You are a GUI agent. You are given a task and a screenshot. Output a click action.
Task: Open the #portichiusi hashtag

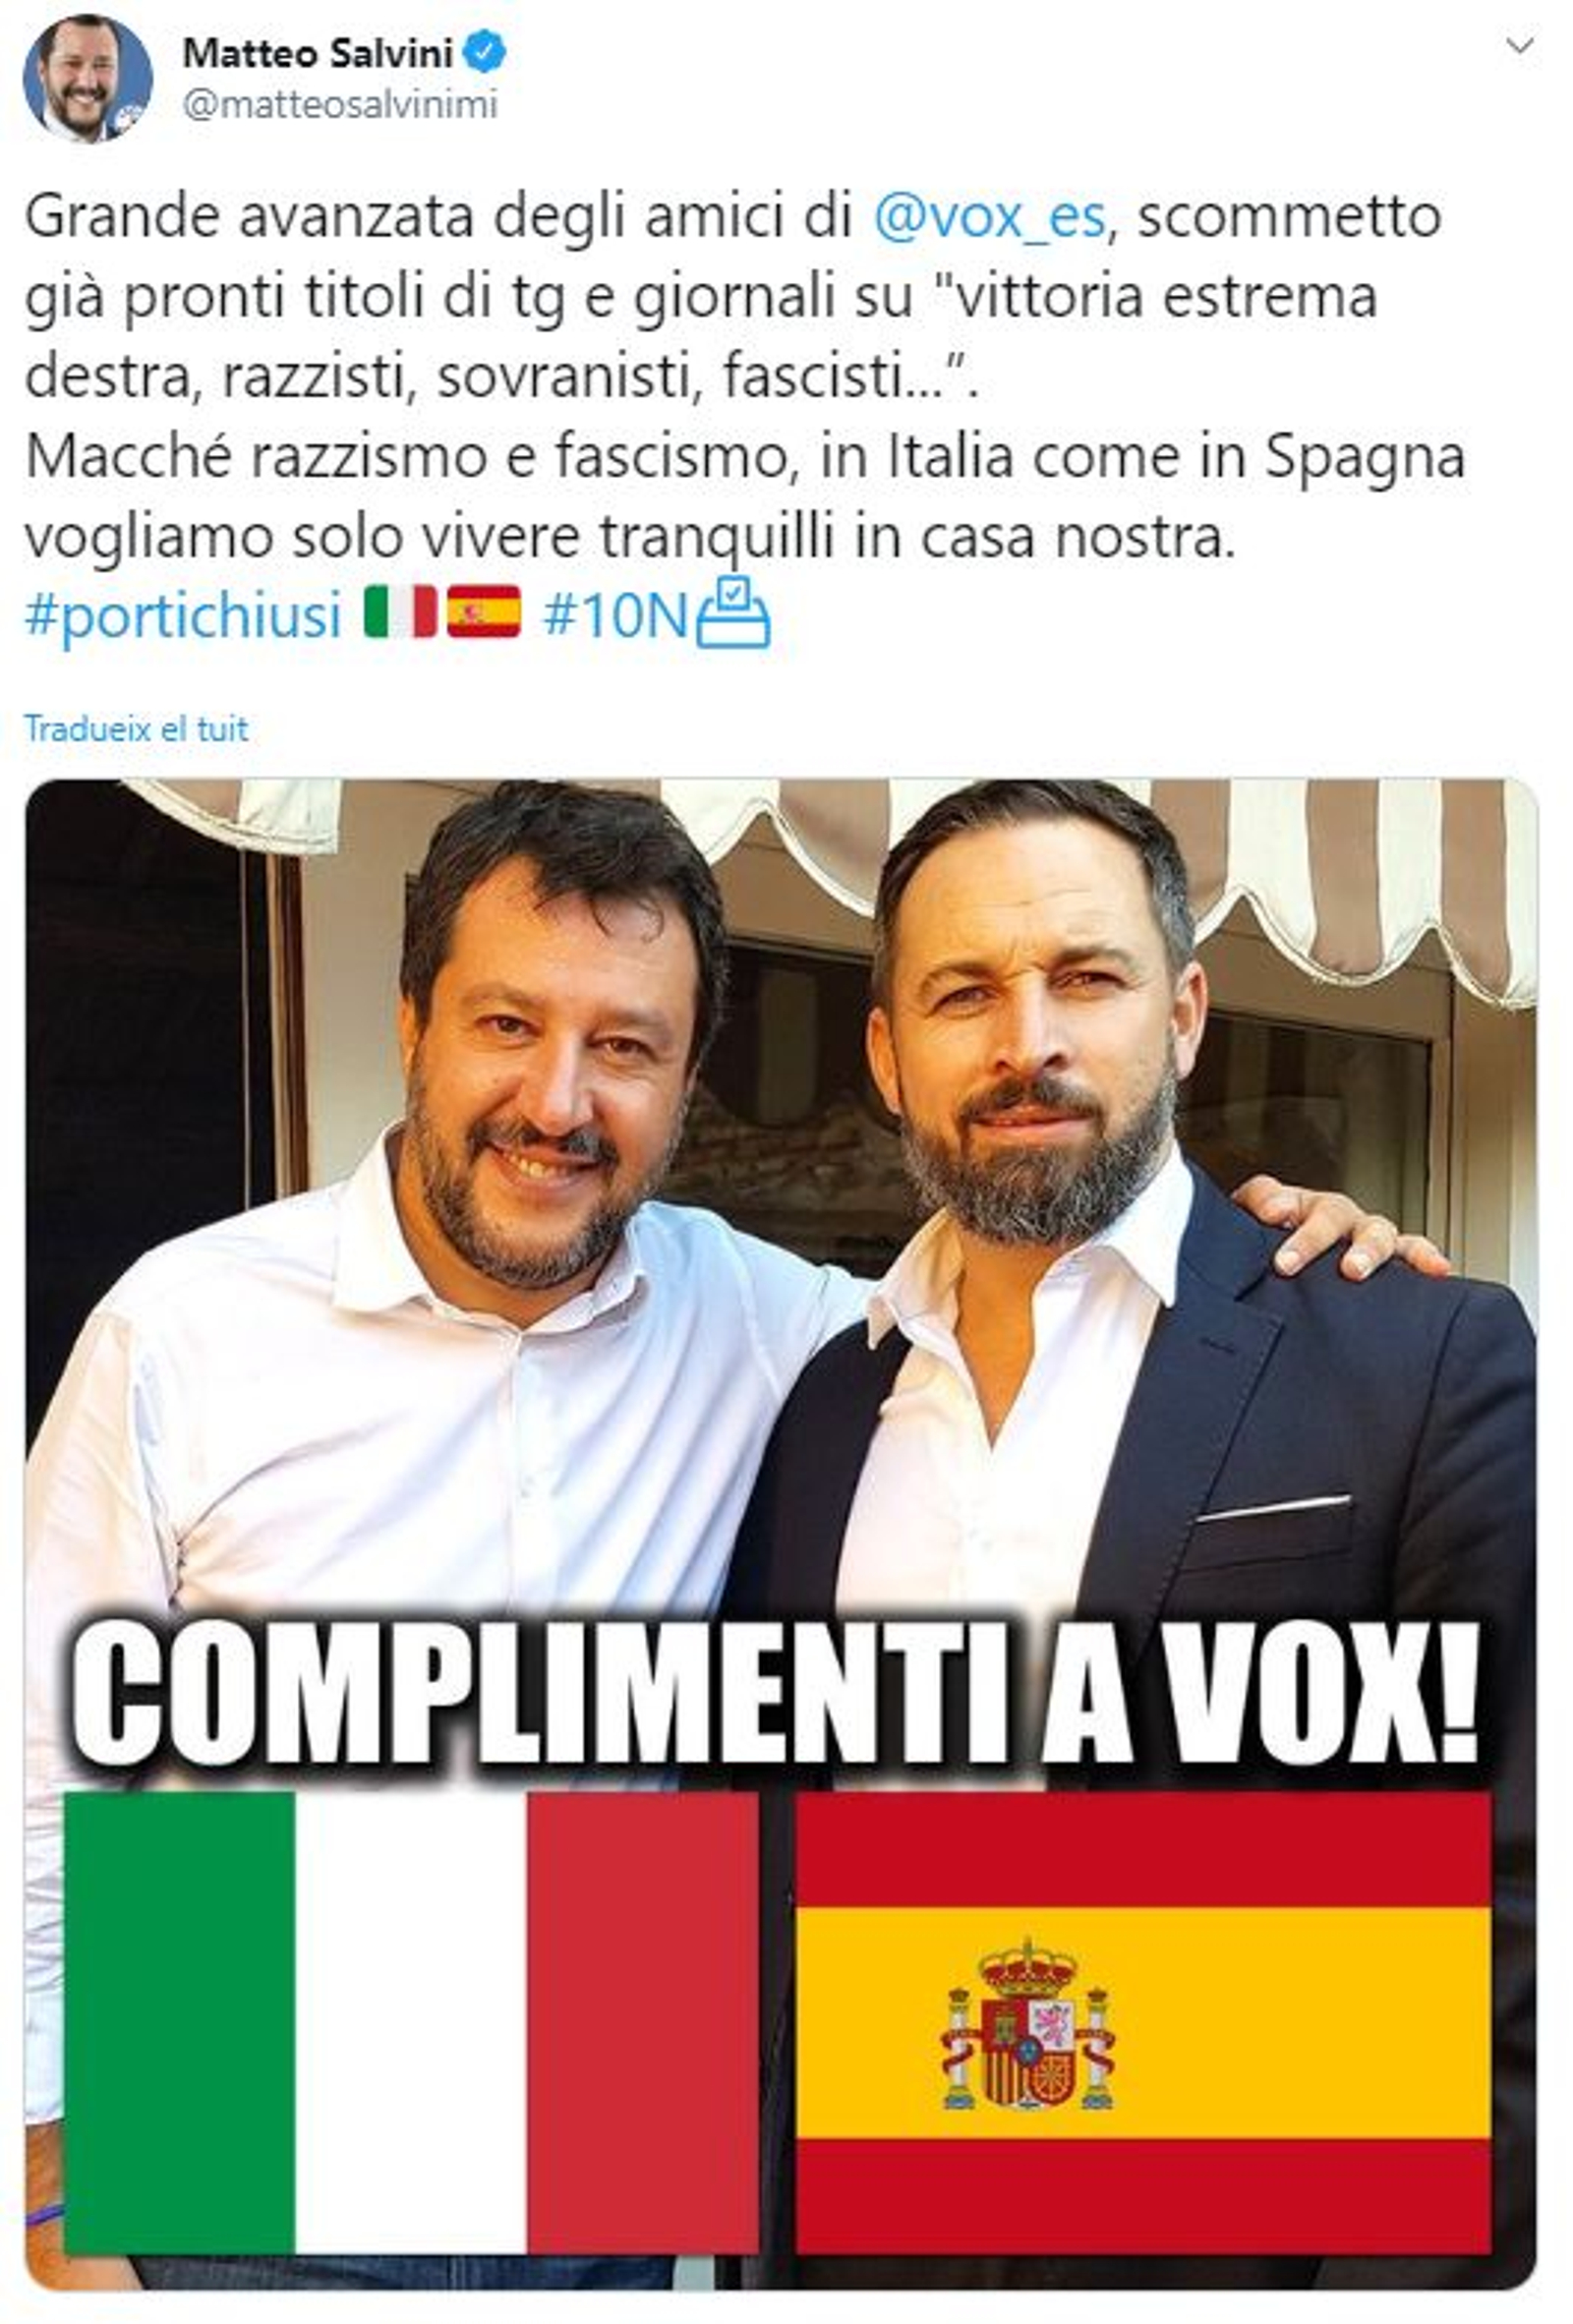pyautogui.click(x=183, y=615)
